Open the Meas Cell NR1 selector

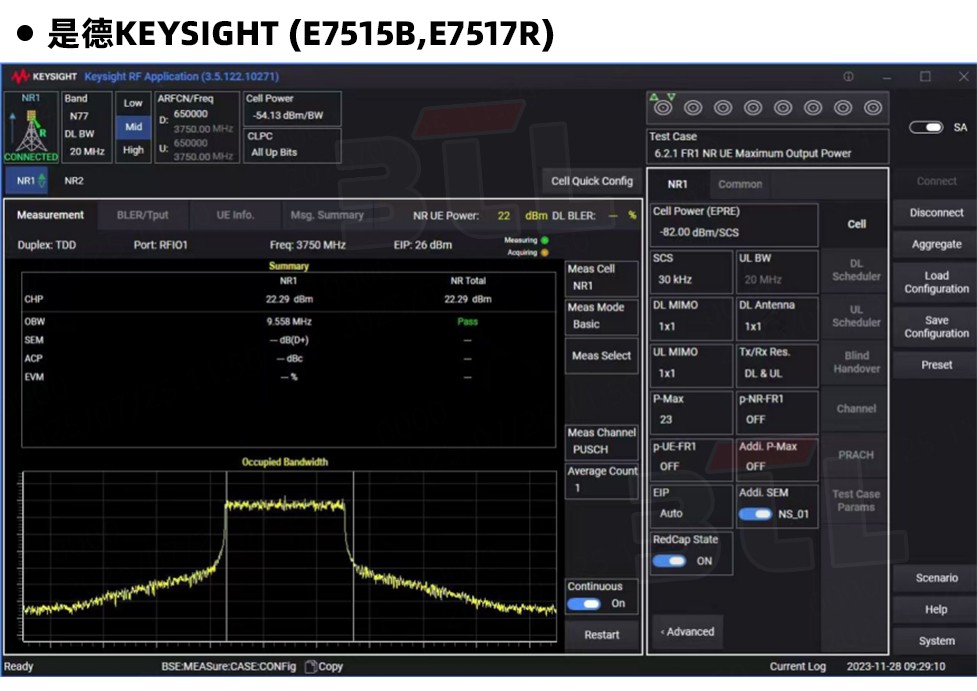(601, 278)
